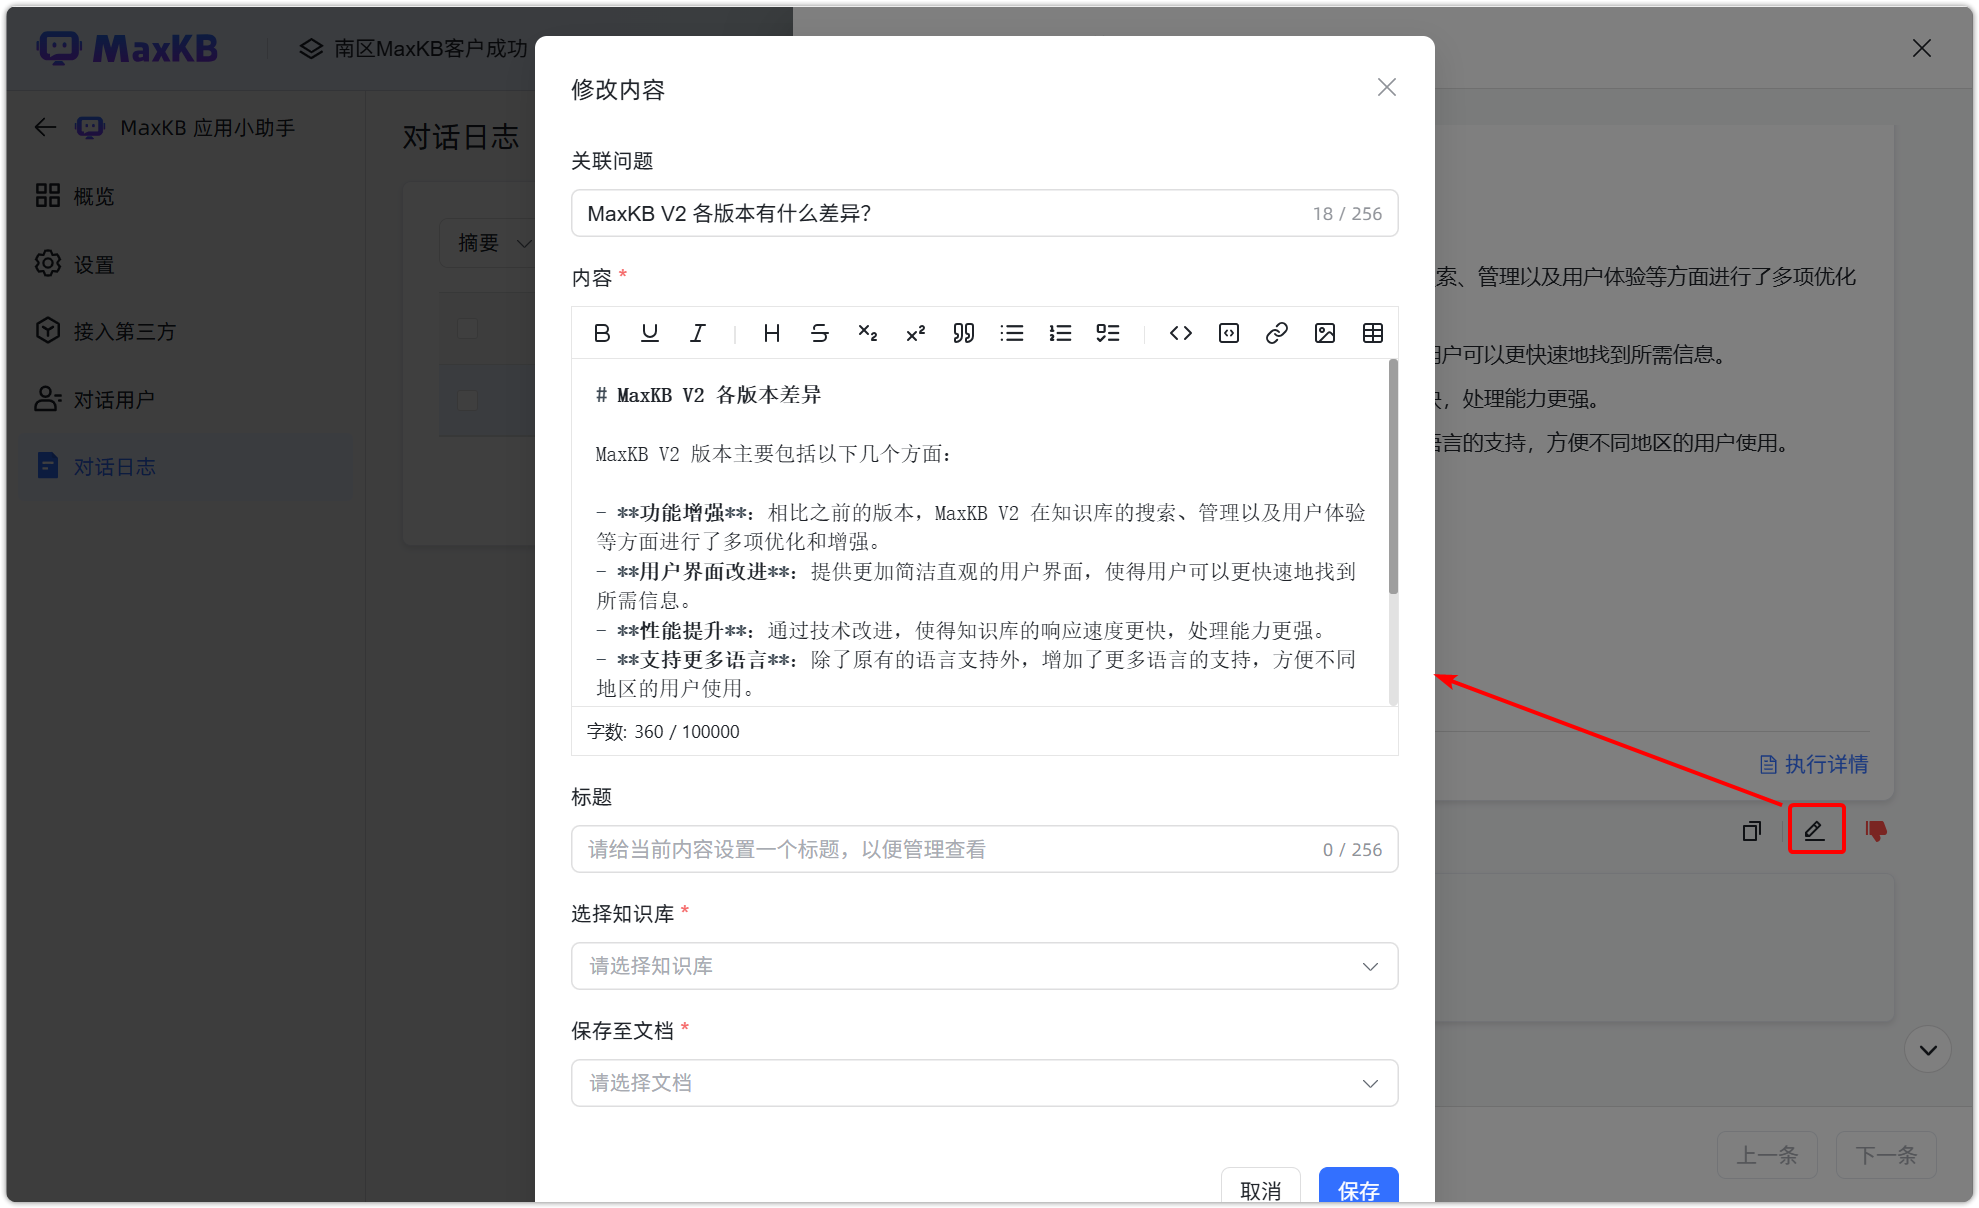This screenshot has width=1979, height=1208.
Task: Apply strikethrough formatting
Action: pos(819,333)
